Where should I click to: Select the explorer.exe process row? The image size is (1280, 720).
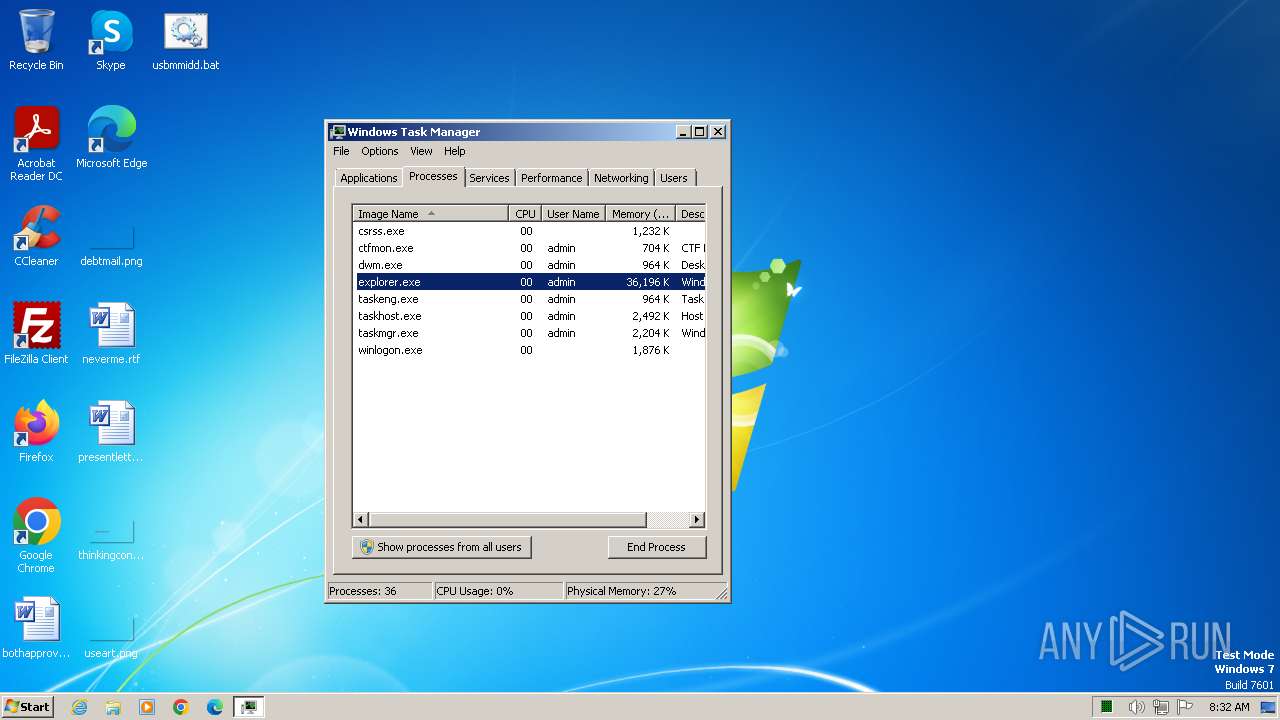530,282
